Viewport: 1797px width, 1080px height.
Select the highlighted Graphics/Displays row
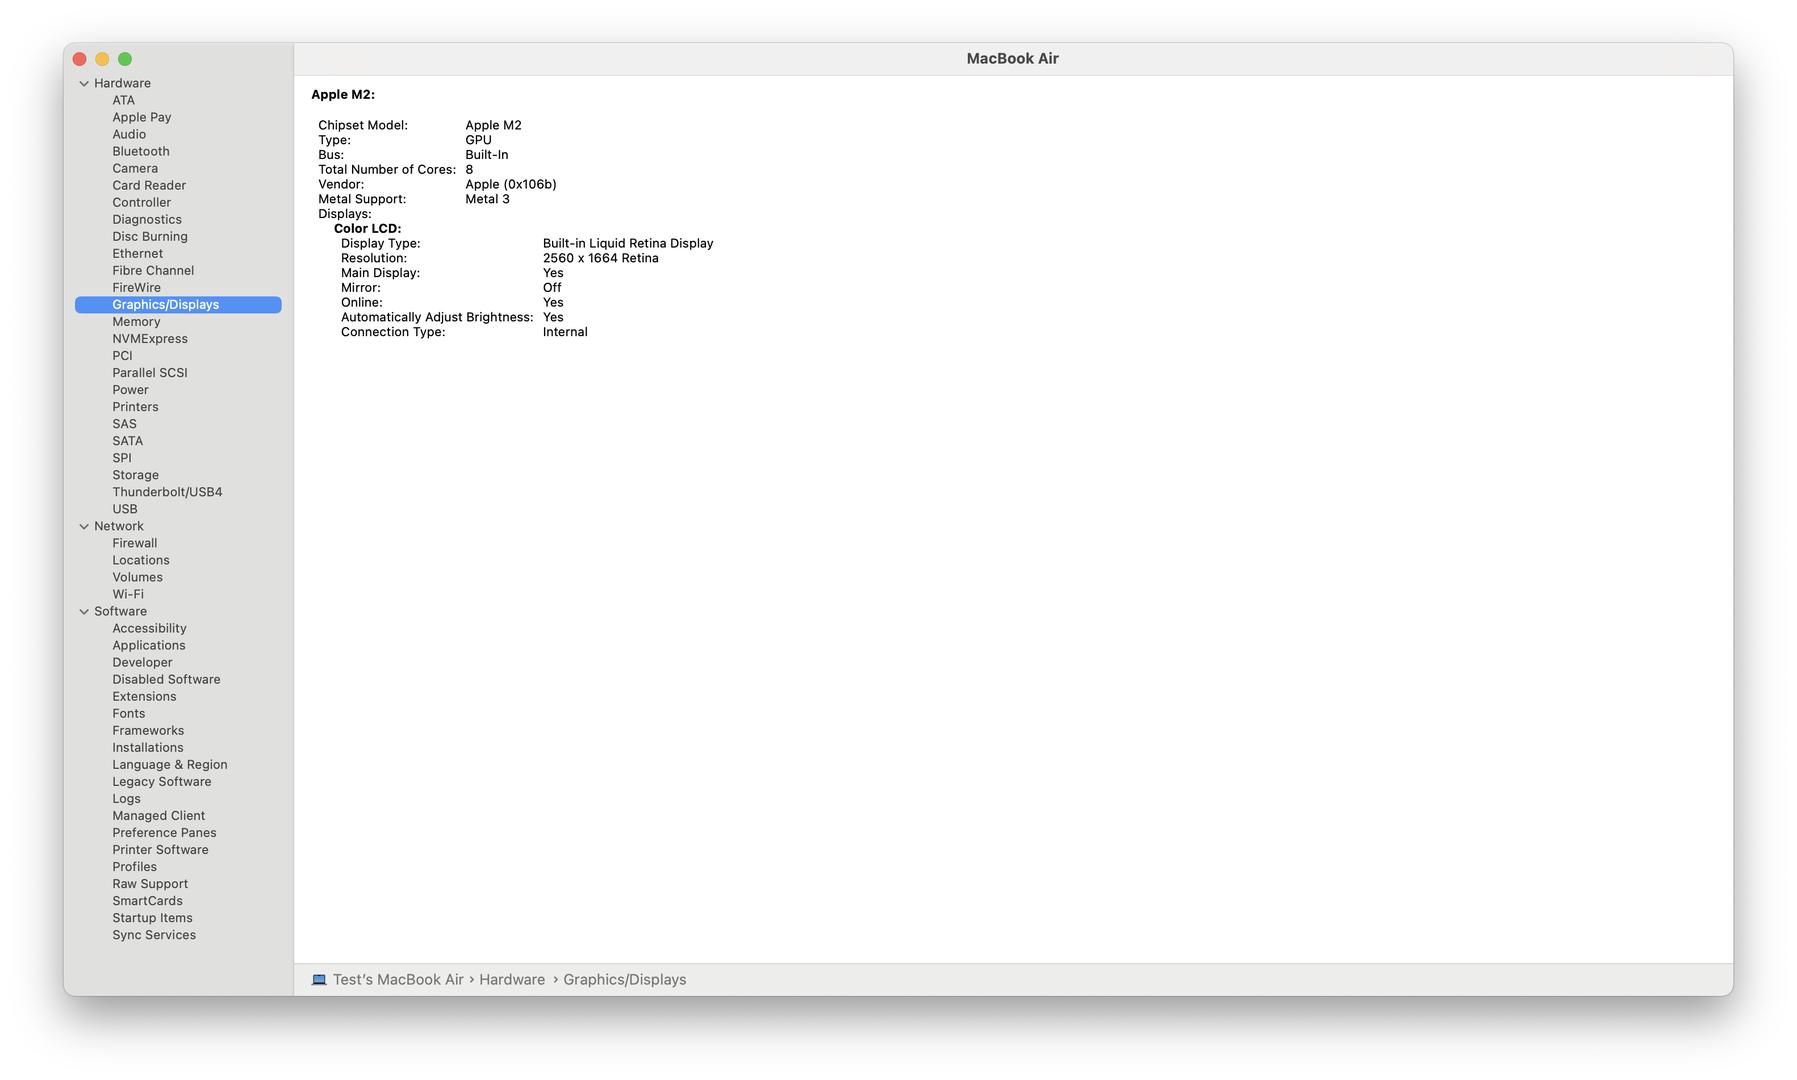178,305
